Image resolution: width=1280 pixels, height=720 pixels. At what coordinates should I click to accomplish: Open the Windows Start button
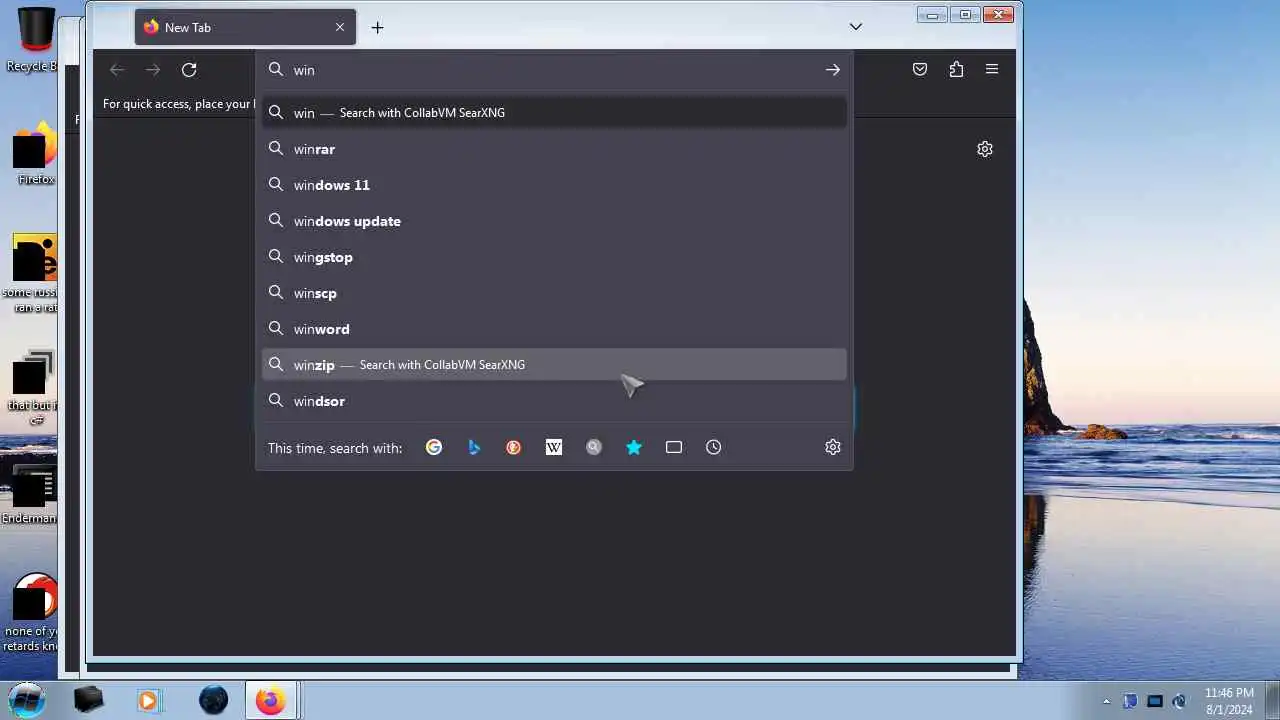pyautogui.click(x=27, y=700)
